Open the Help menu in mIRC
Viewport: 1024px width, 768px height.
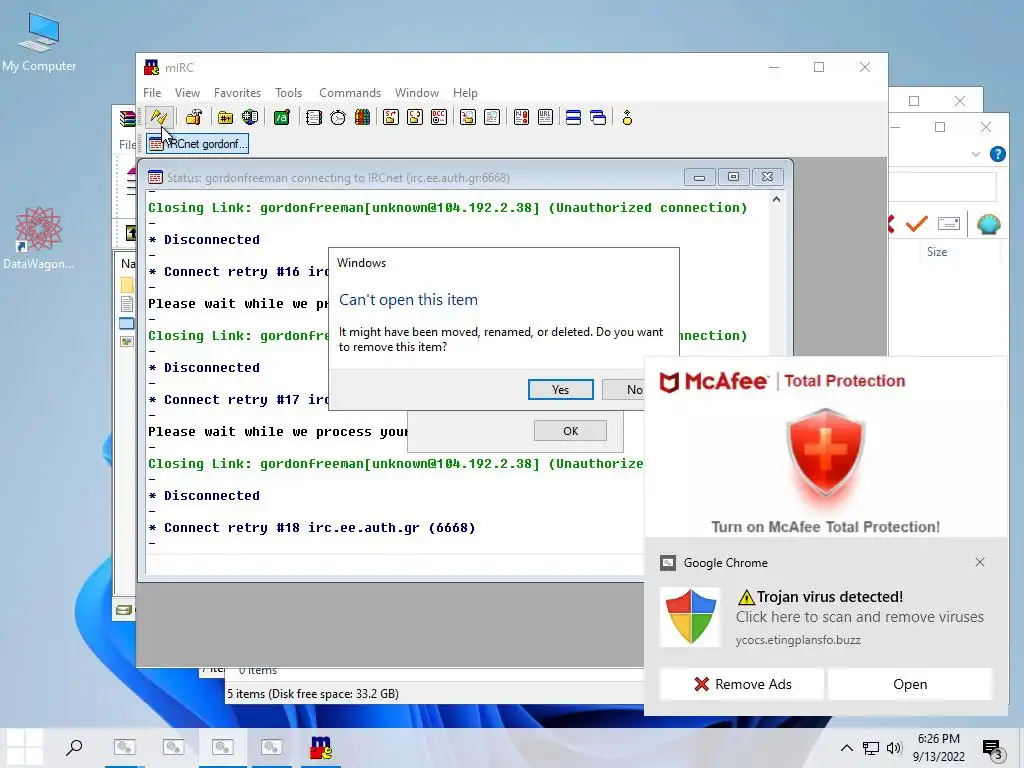[466, 93]
